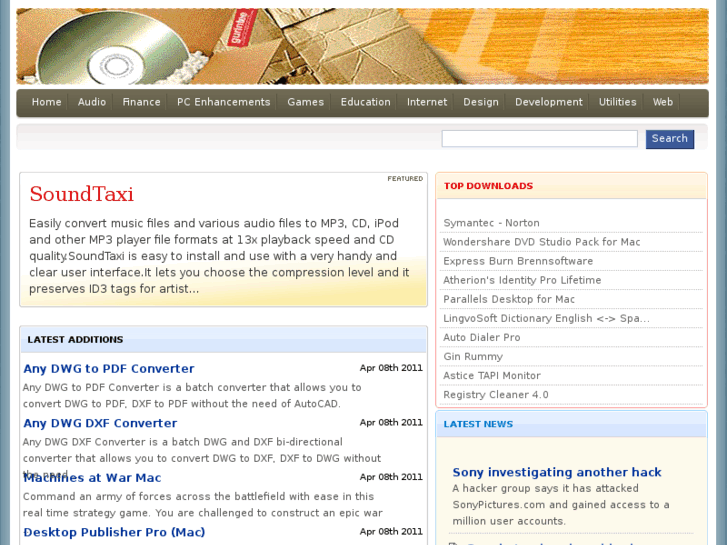Click the Sony hack news summary text

pos(561,505)
